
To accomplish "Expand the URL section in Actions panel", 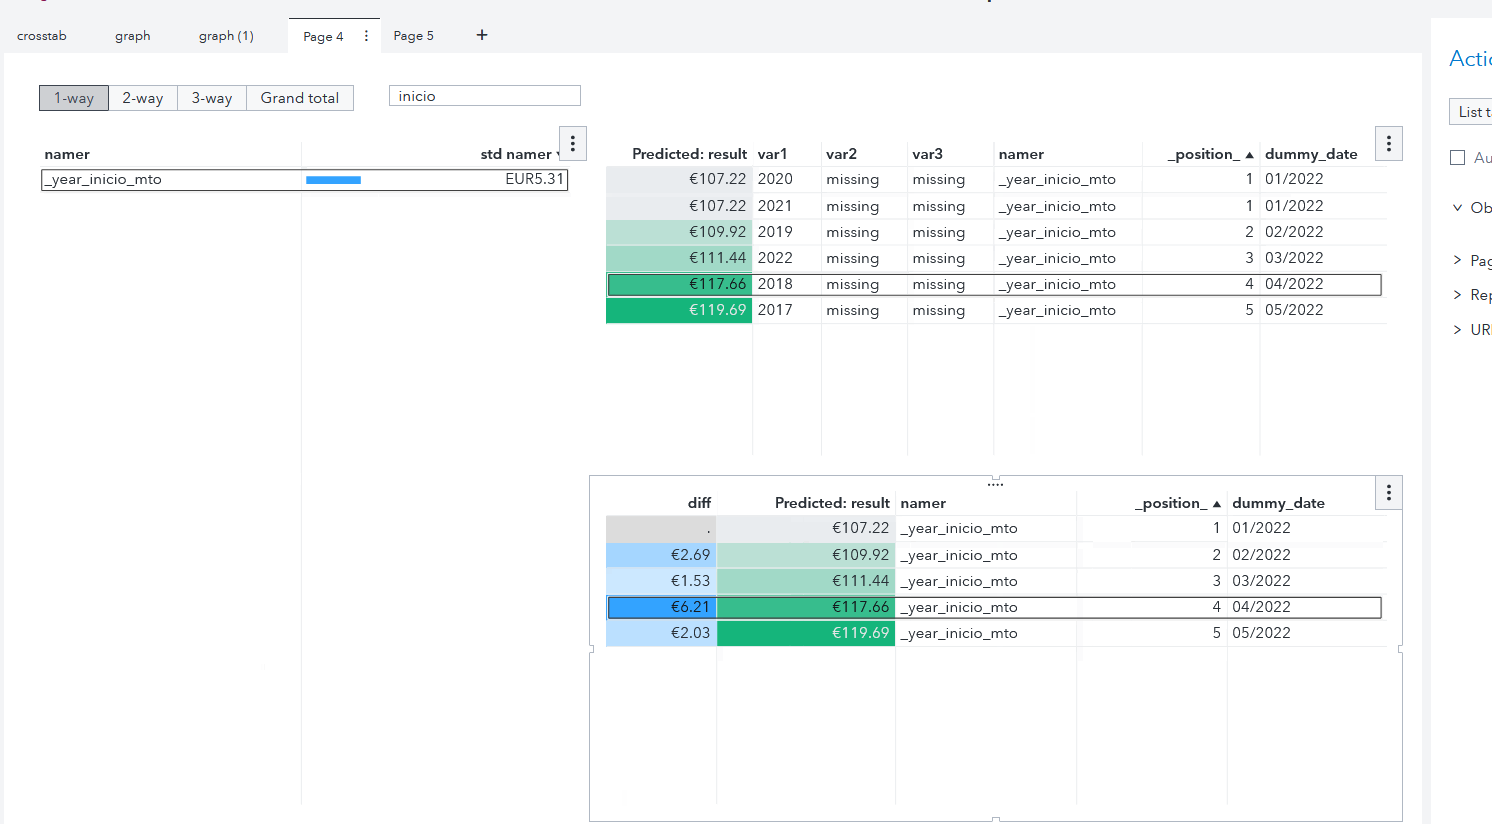I will click(x=1457, y=328).
